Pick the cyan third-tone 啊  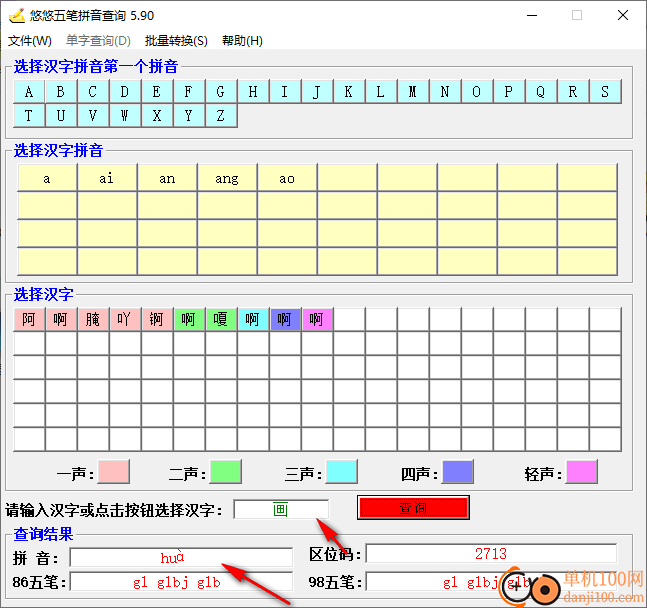[253, 319]
